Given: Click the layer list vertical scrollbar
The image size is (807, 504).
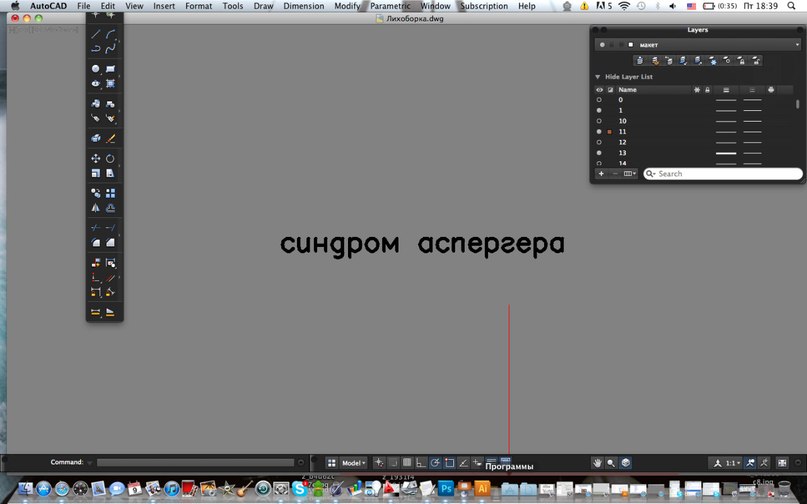Looking at the screenshot, I should (798, 105).
